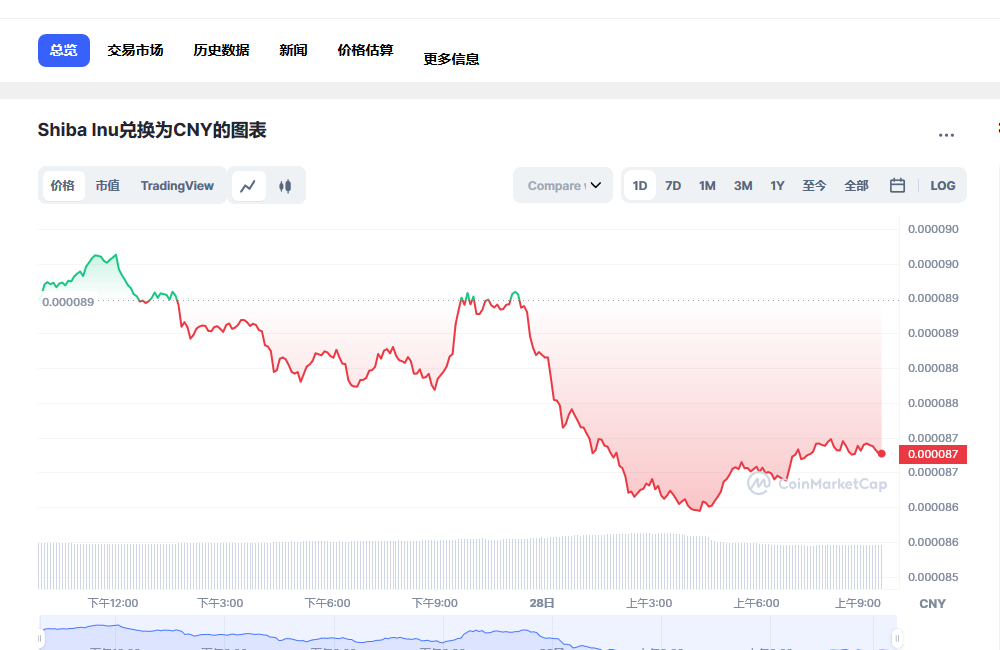Image resolution: width=1000 pixels, height=650 pixels.
Task: Open the 更多信息 more info tab
Action: [452, 59]
